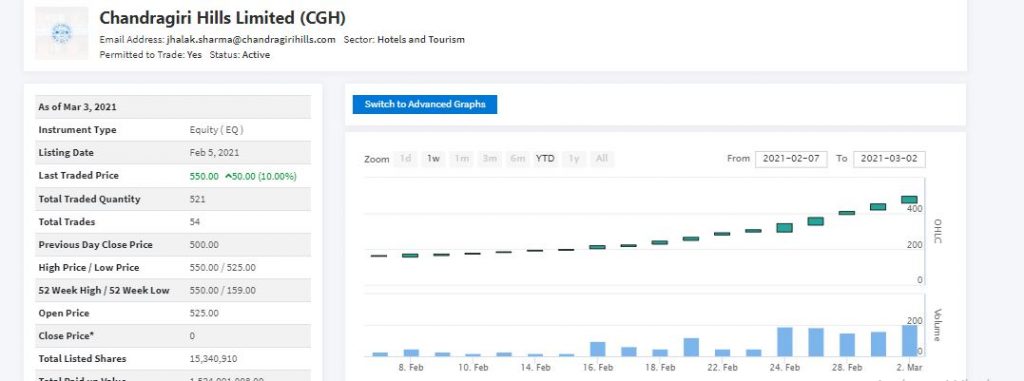Screen dimensions: 1024x381
Task: Select the candlestick near 24 Feb
Action: point(784,227)
